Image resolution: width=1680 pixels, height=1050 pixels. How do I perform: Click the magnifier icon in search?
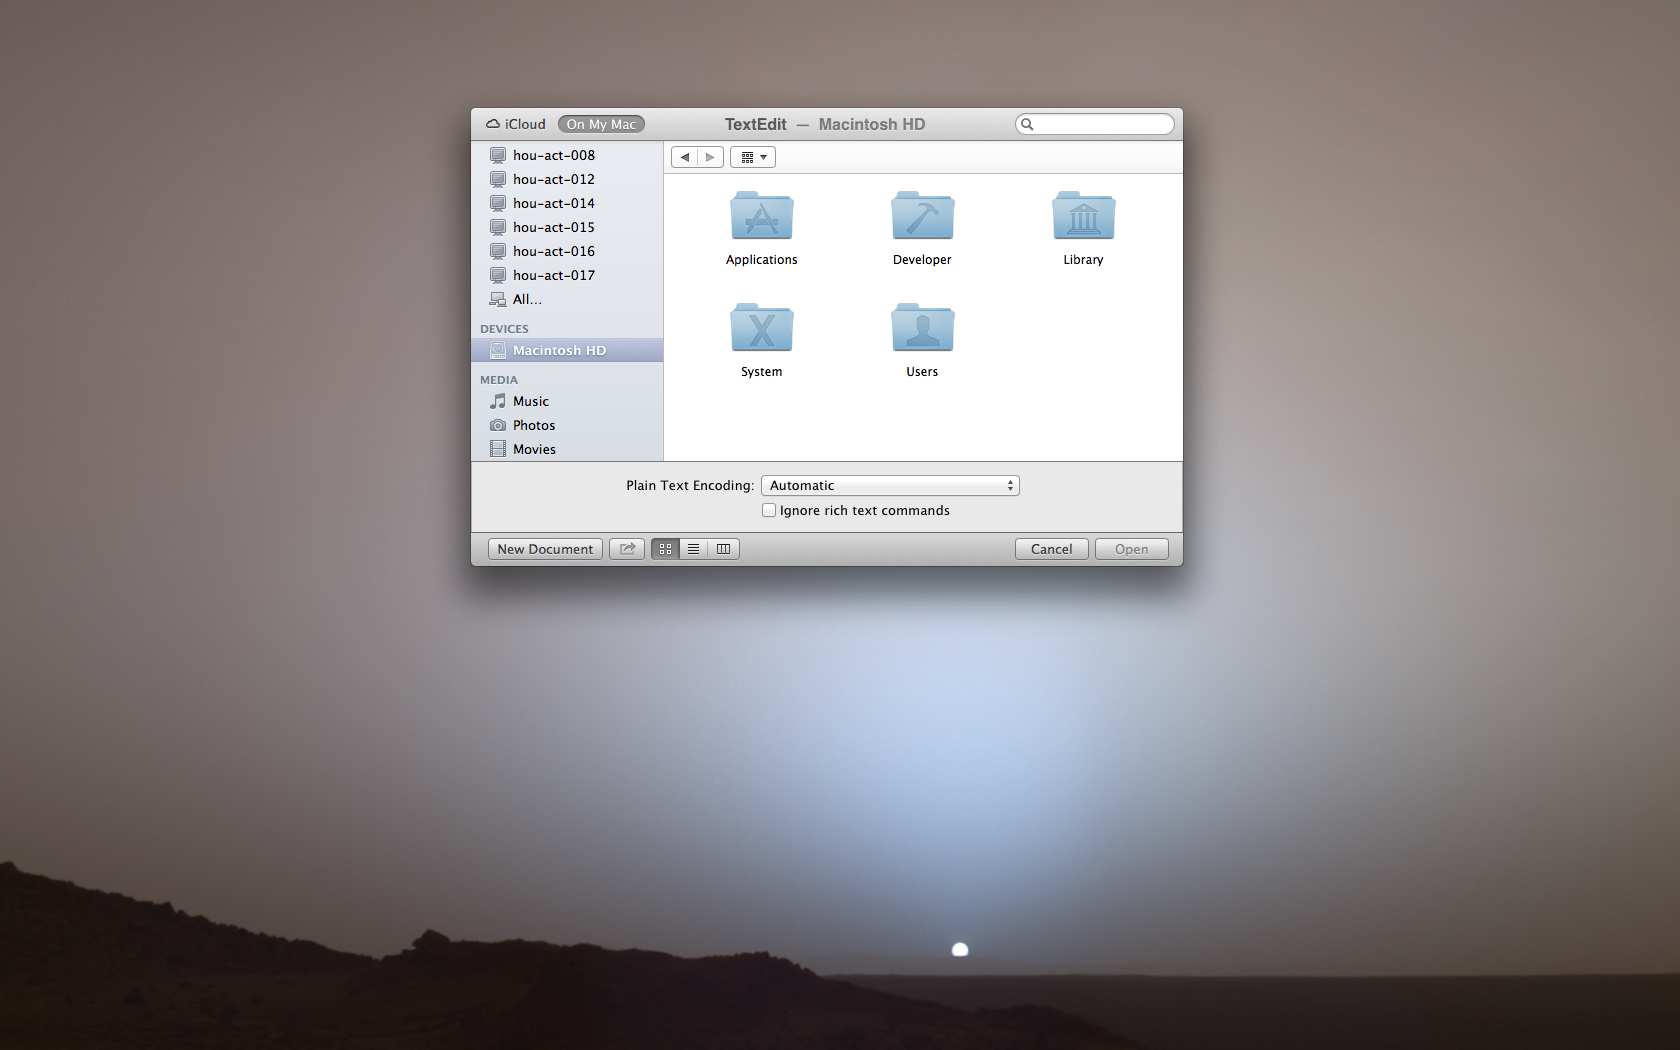[x=1027, y=124]
